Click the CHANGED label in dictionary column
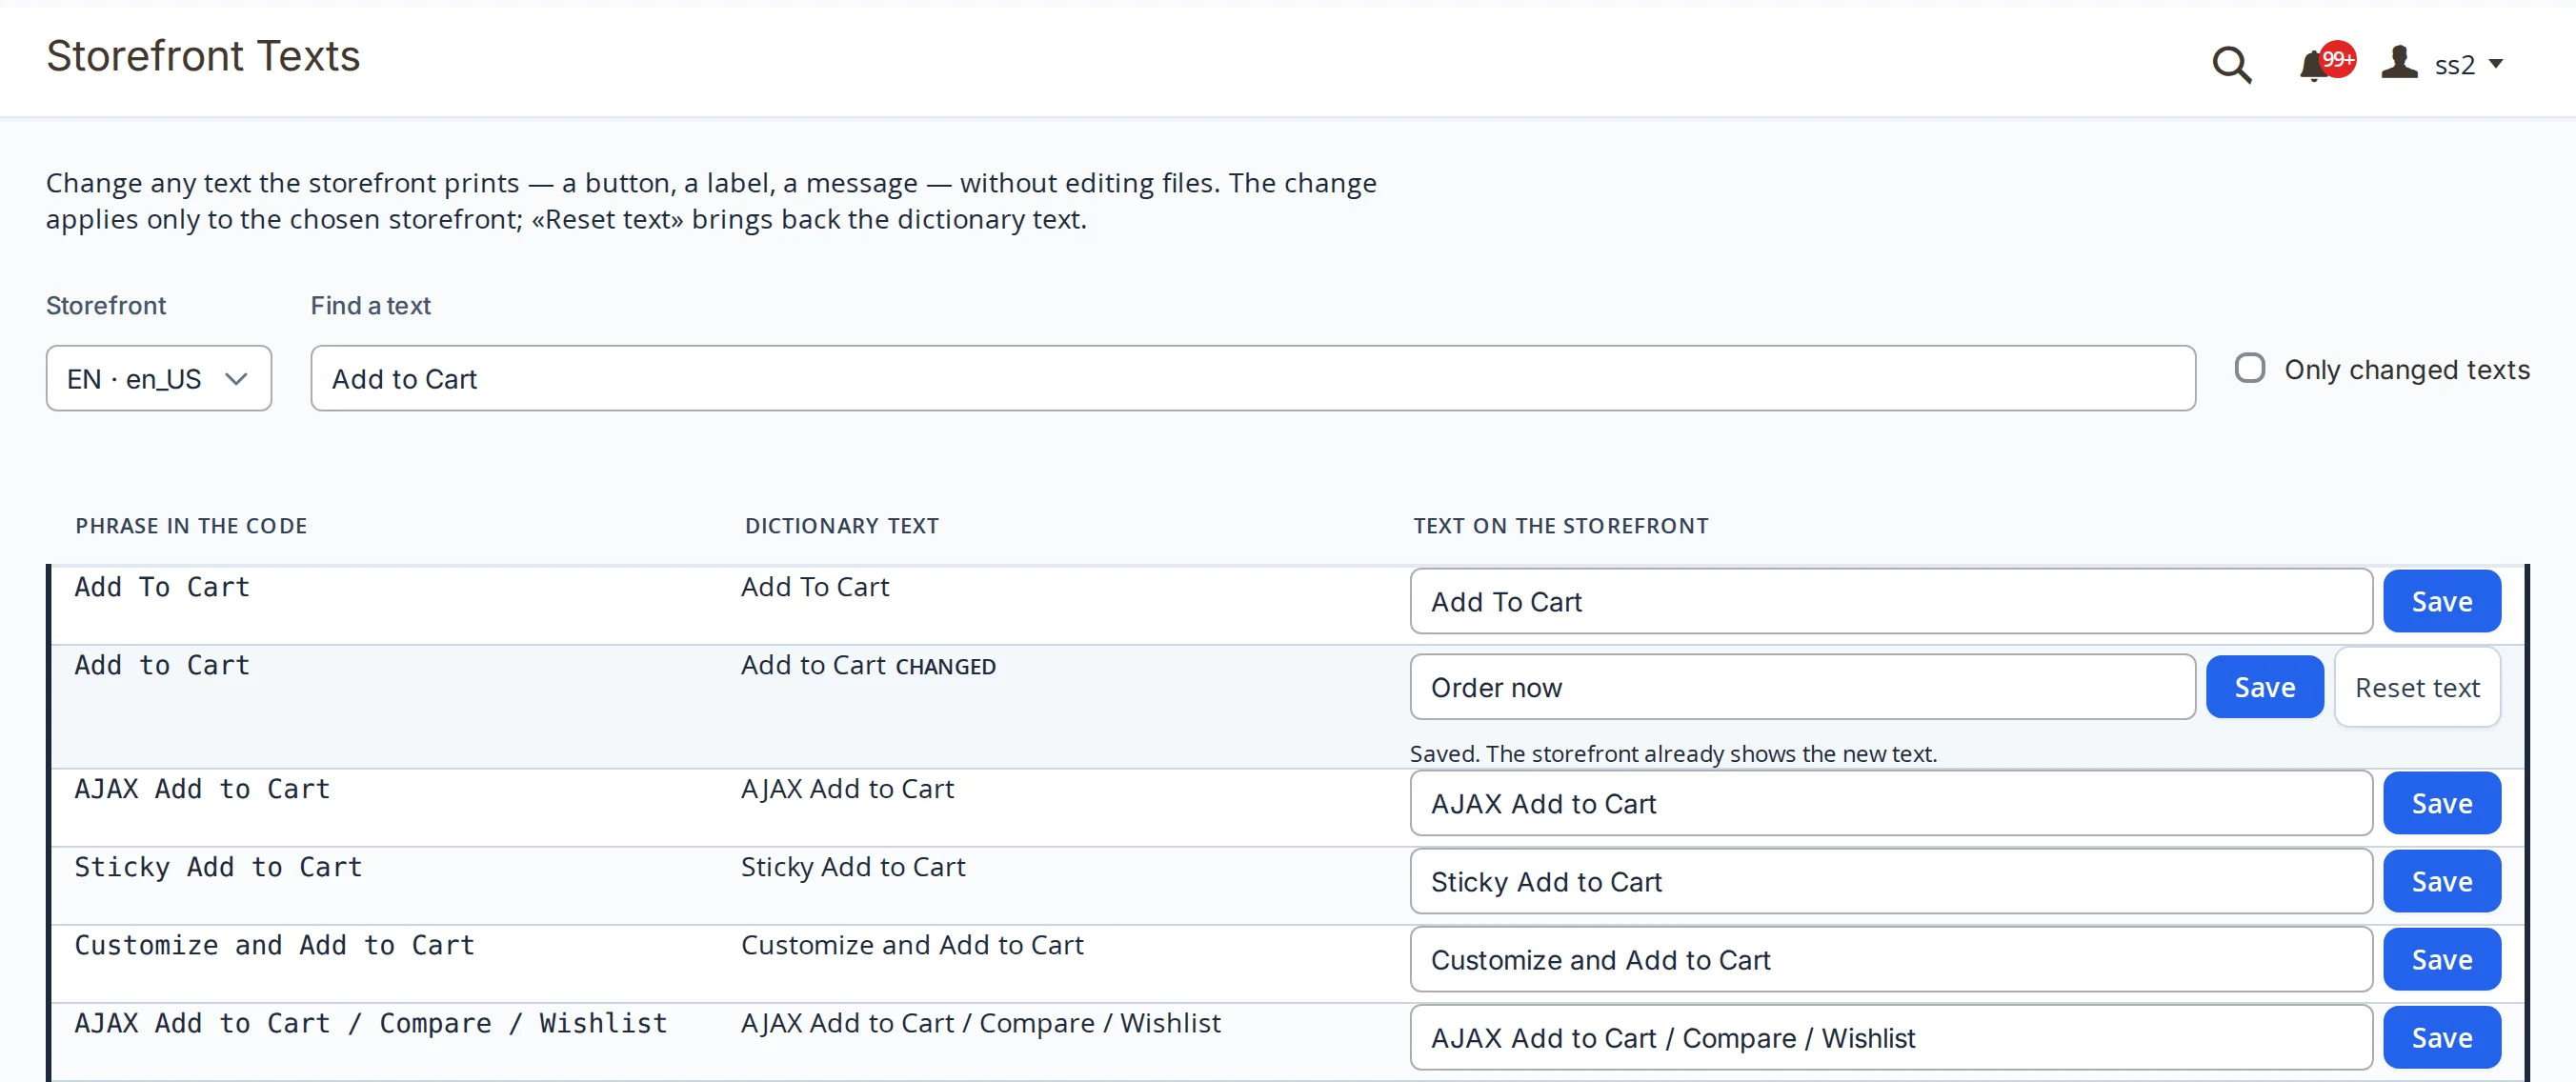2576x1082 pixels. pyautogui.click(x=945, y=667)
